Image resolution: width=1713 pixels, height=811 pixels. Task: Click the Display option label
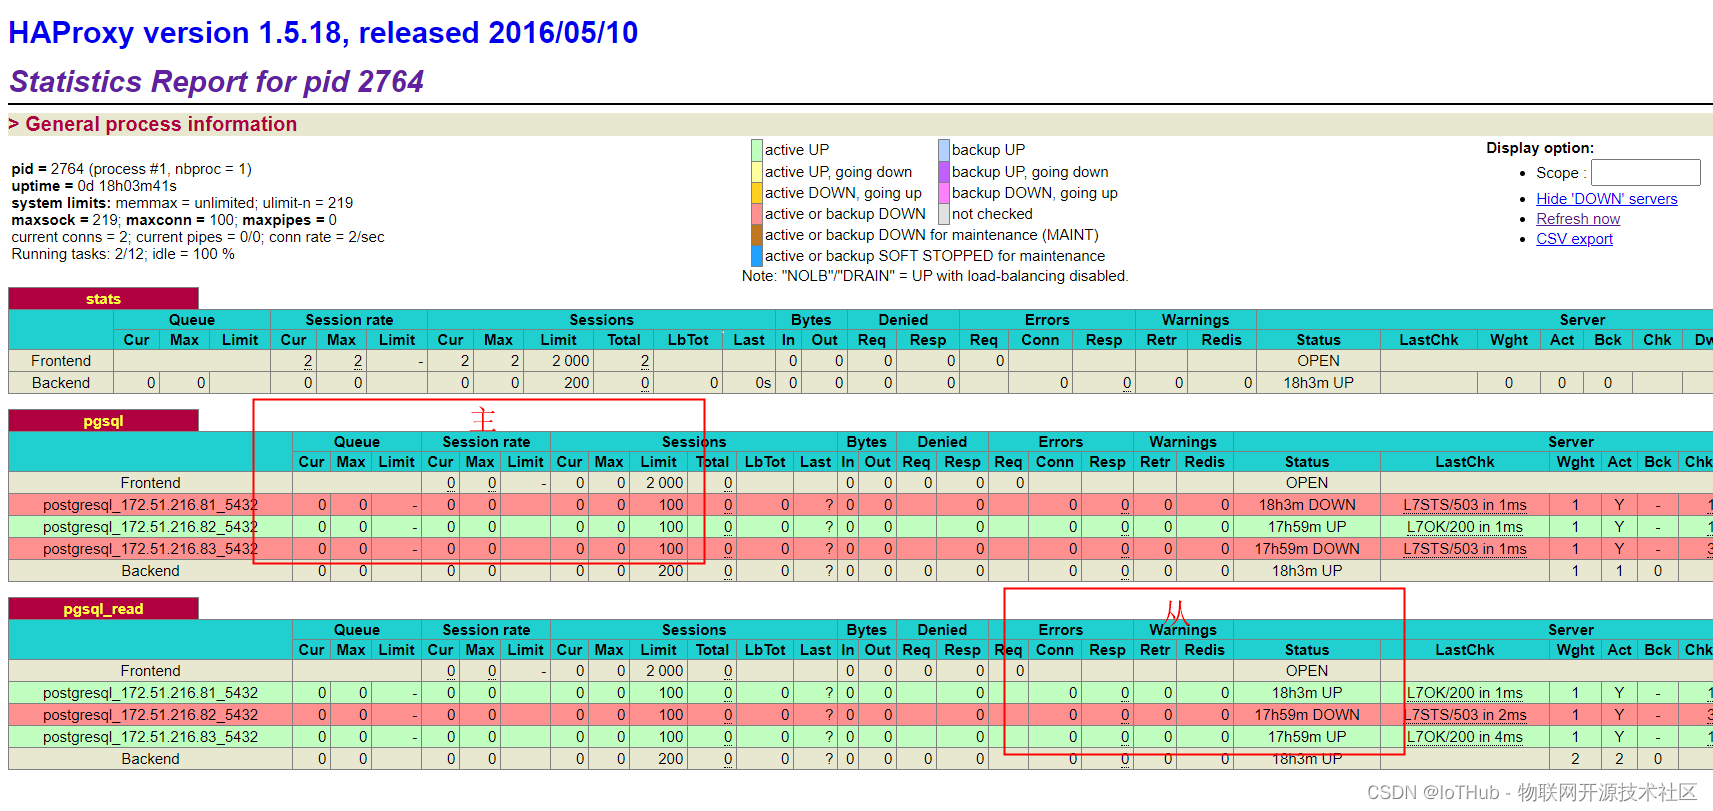pyautogui.click(x=1540, y=148)
